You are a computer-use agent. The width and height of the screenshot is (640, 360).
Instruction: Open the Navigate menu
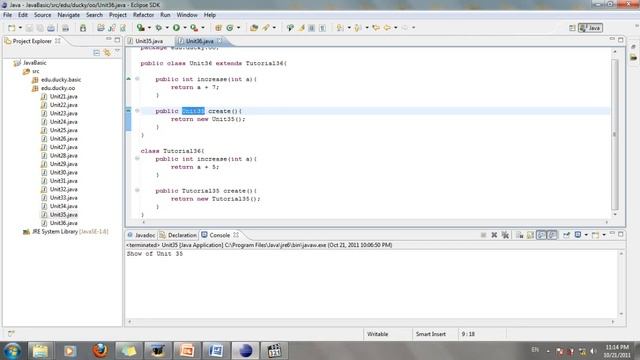click(x=69, y=15)
